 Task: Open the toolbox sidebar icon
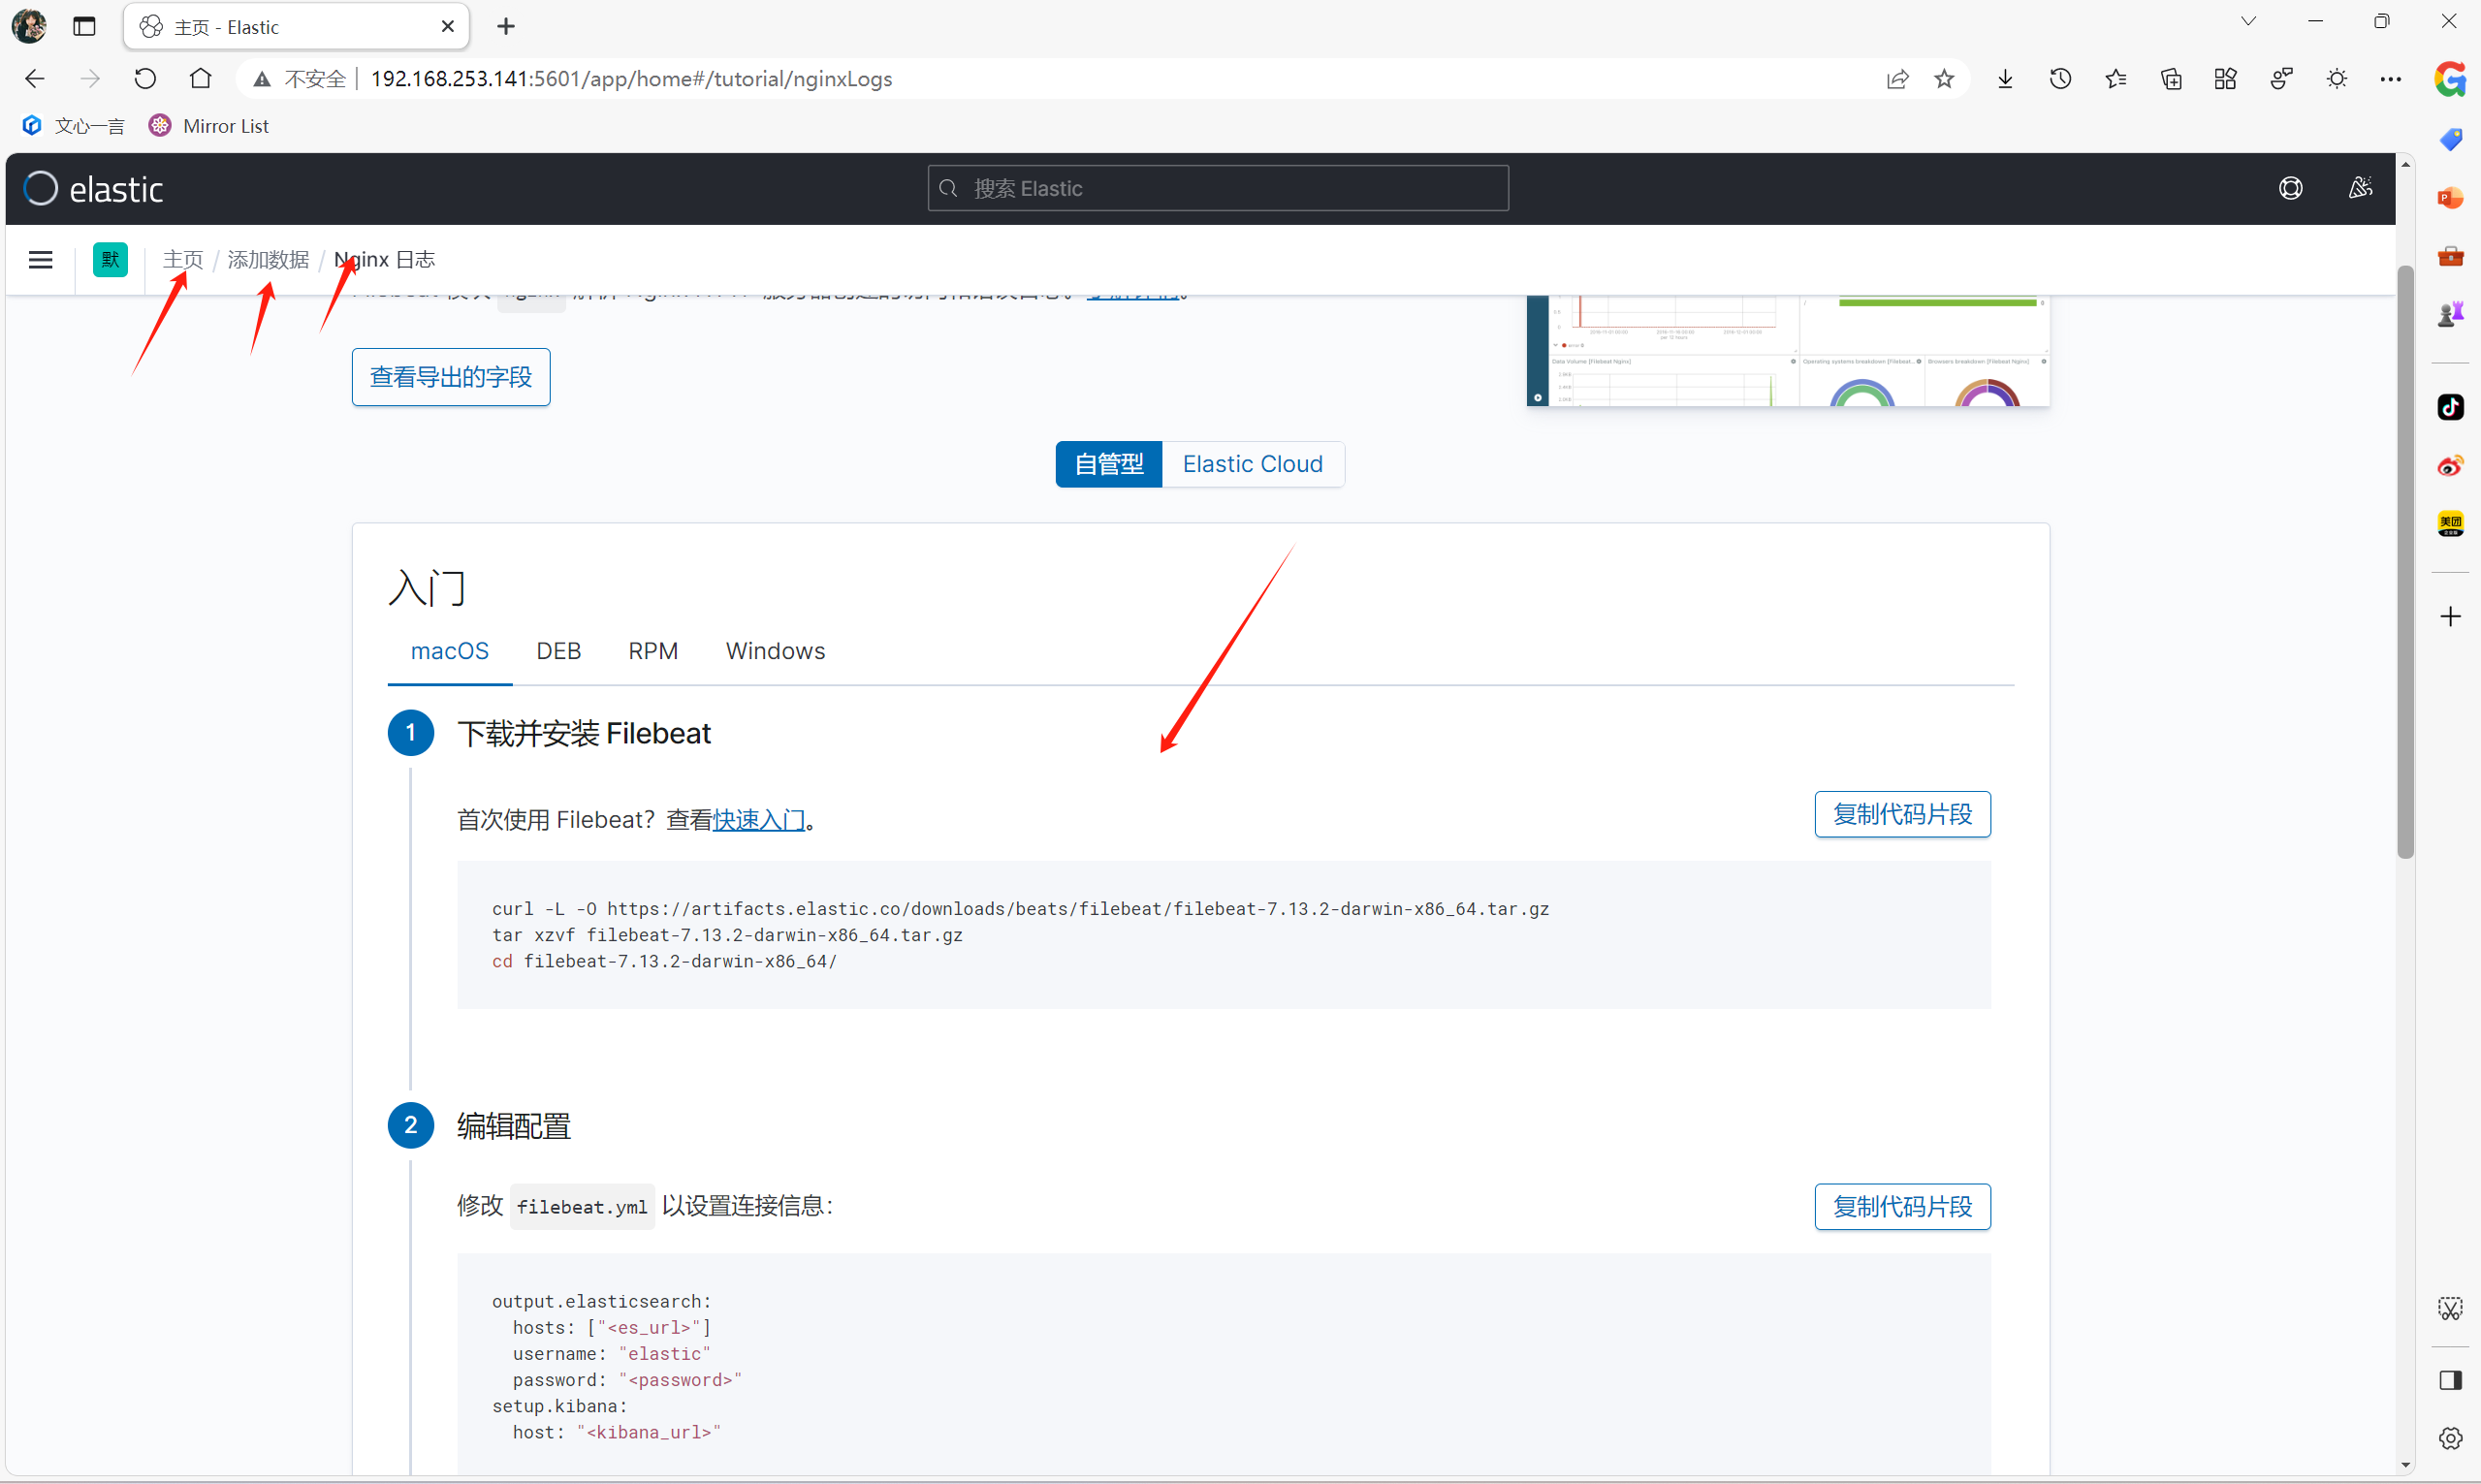[x=2450, y=256]
